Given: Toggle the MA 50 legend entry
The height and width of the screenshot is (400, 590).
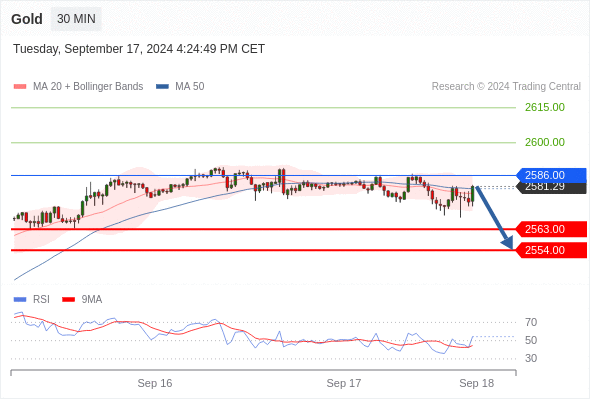Looking at the screenshot, I should [180, 87].
